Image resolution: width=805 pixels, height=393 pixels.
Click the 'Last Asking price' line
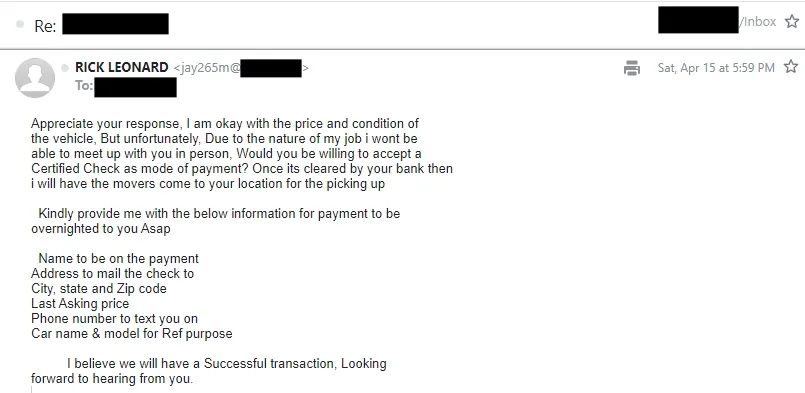[x=80, y=304]
